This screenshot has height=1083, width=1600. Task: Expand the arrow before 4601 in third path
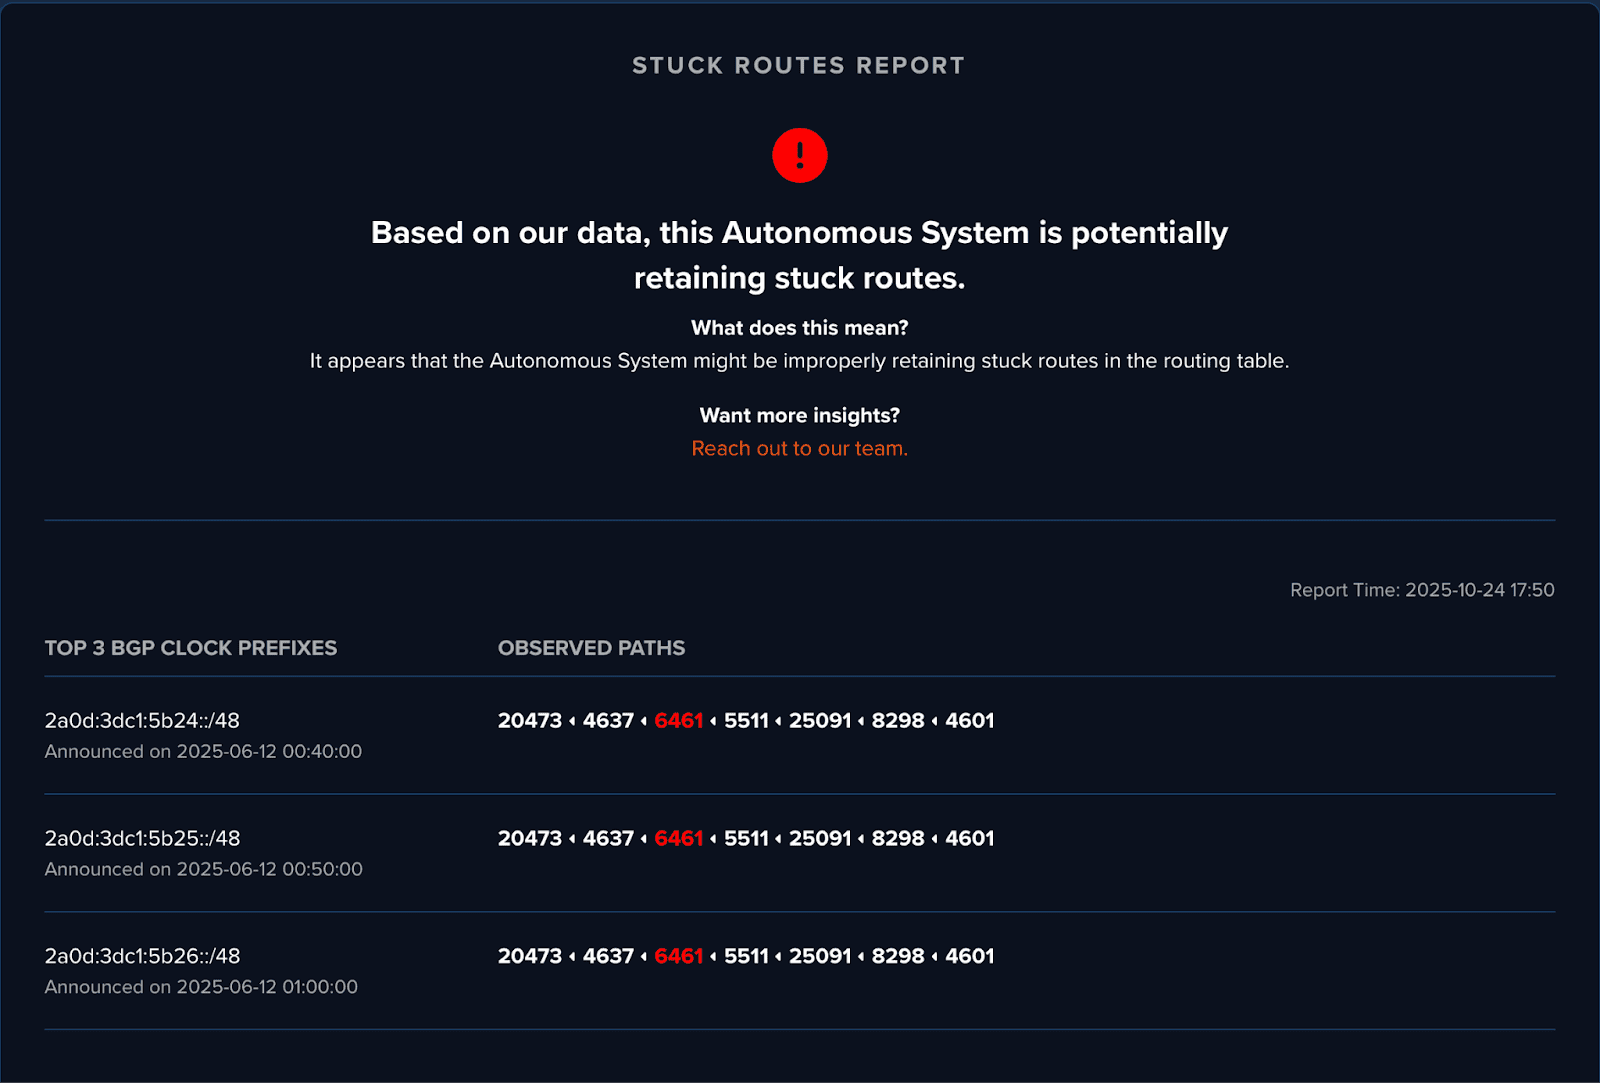tap(936, 956)
